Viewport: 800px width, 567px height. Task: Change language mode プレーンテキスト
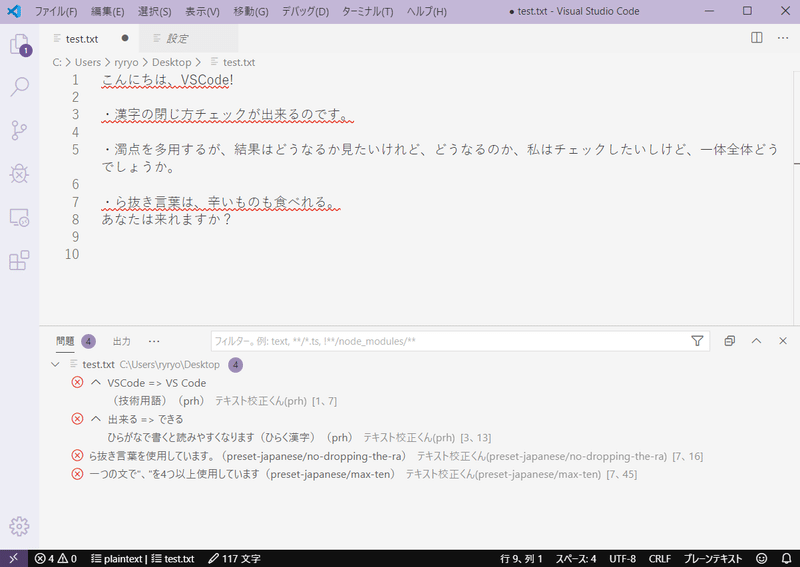[x=713, y=559]
